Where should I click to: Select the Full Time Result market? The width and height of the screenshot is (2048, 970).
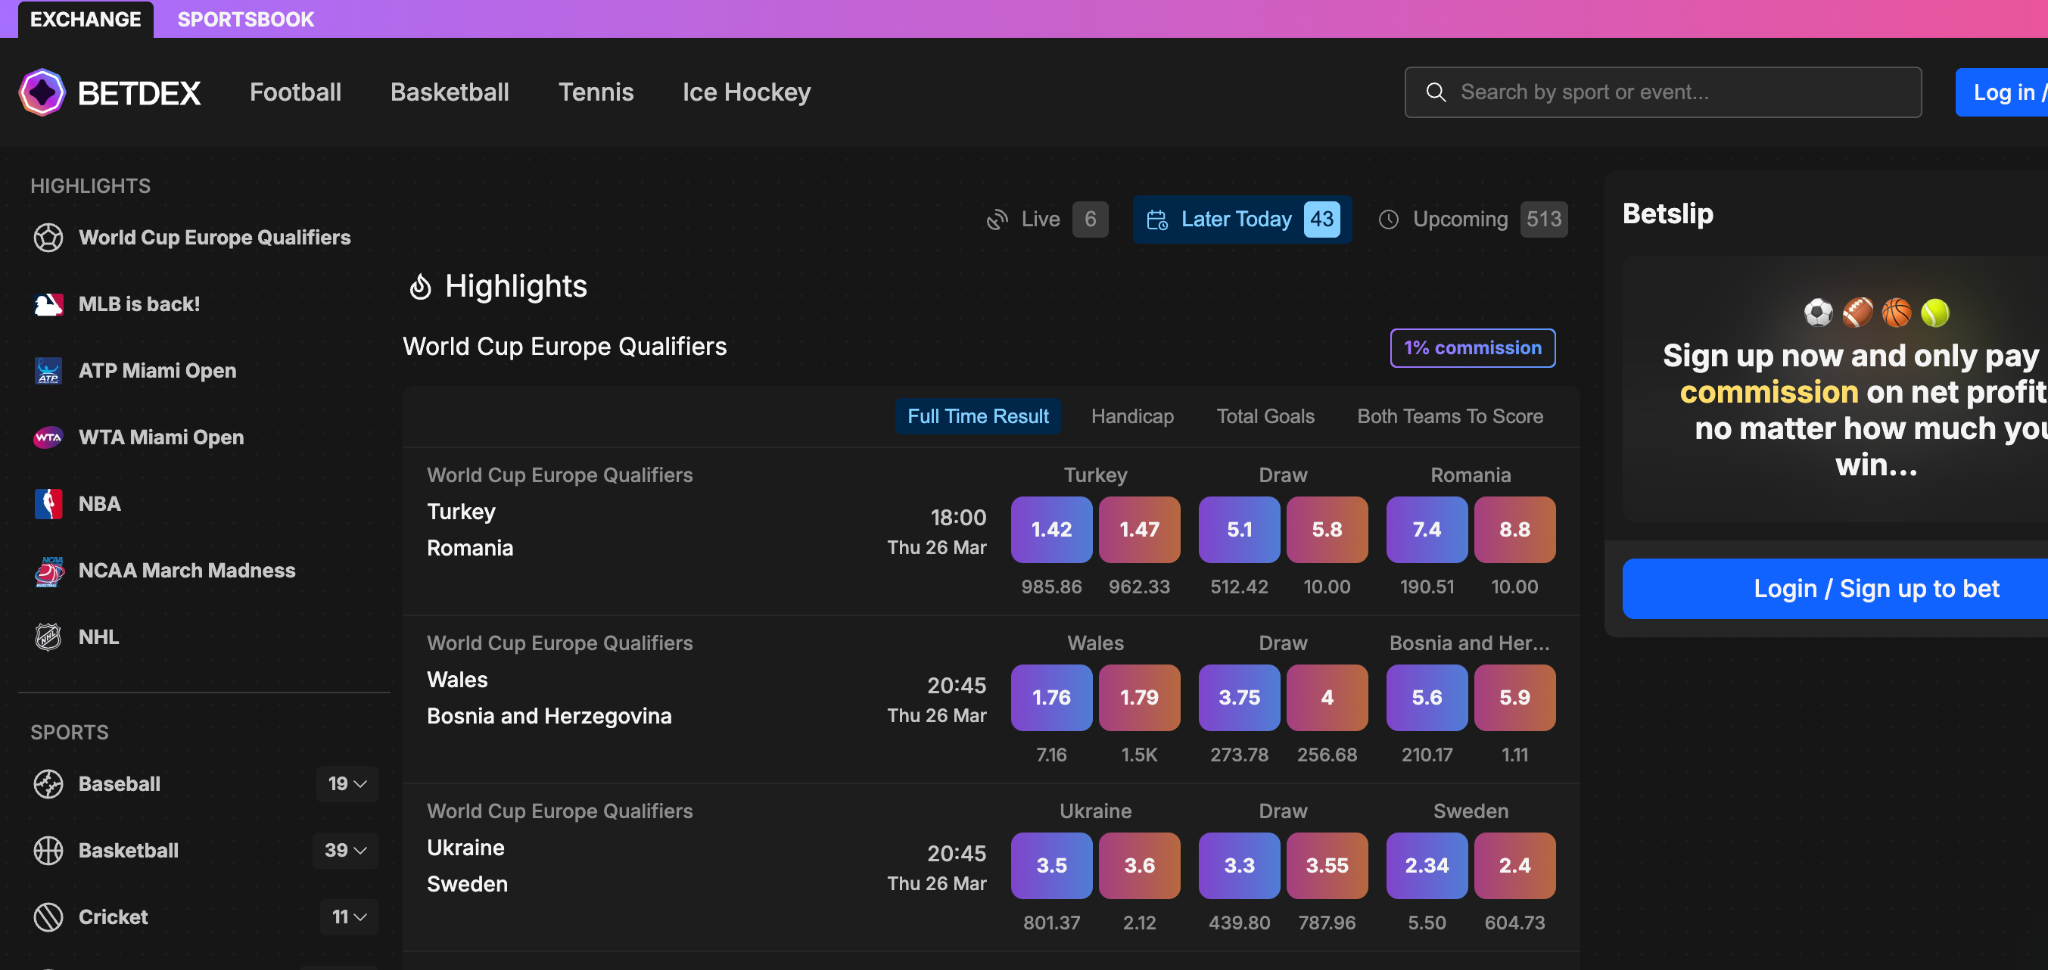click(978, 416)
